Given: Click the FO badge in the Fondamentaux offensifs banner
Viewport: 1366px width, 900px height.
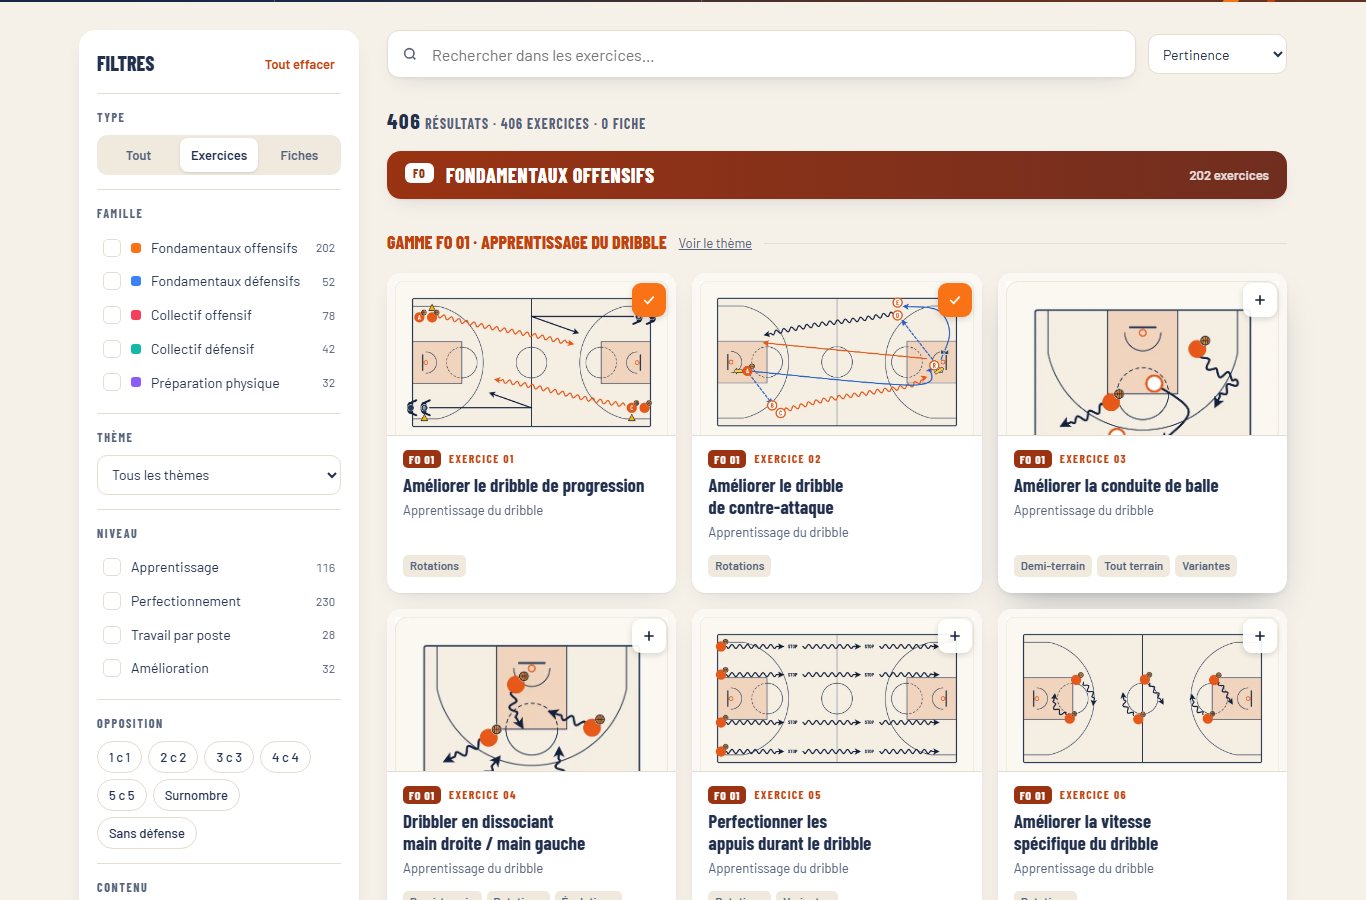Looking at the screenshot, I should [x=419, y=174].
